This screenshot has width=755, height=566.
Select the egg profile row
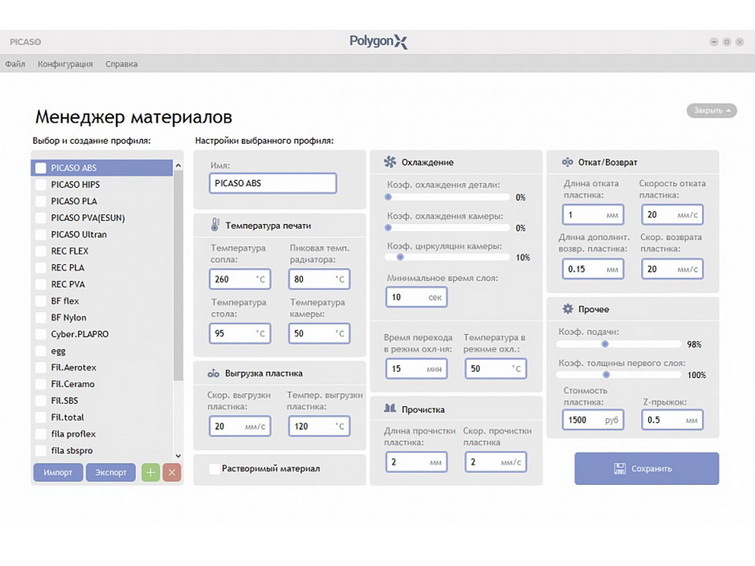(102, 351)
